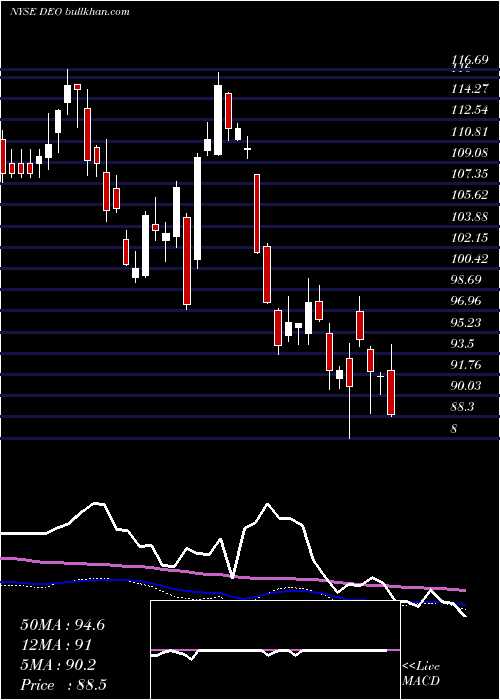Viewport: 500px width, 700px height.
Task: Click the 103.88 price axis label
Action: (x=469, y=217)
